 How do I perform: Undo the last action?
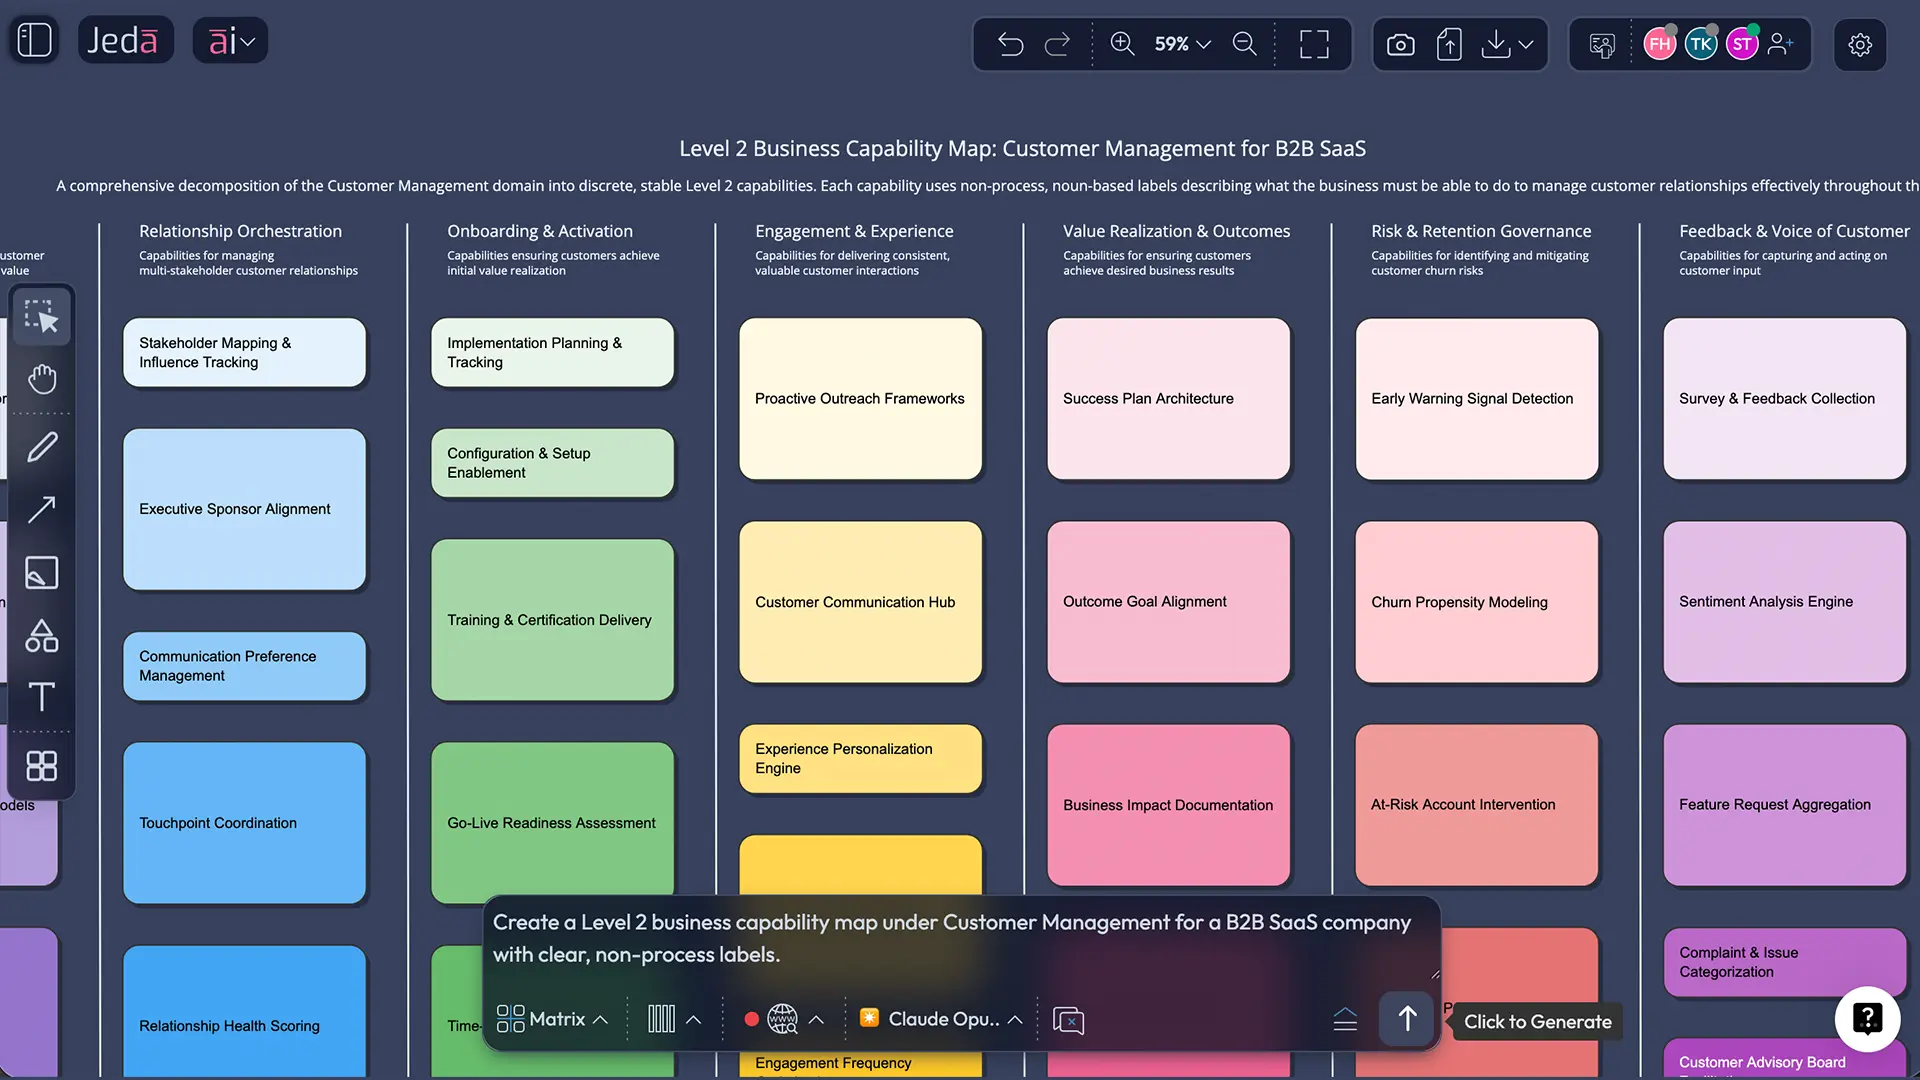coord(1011,44)
